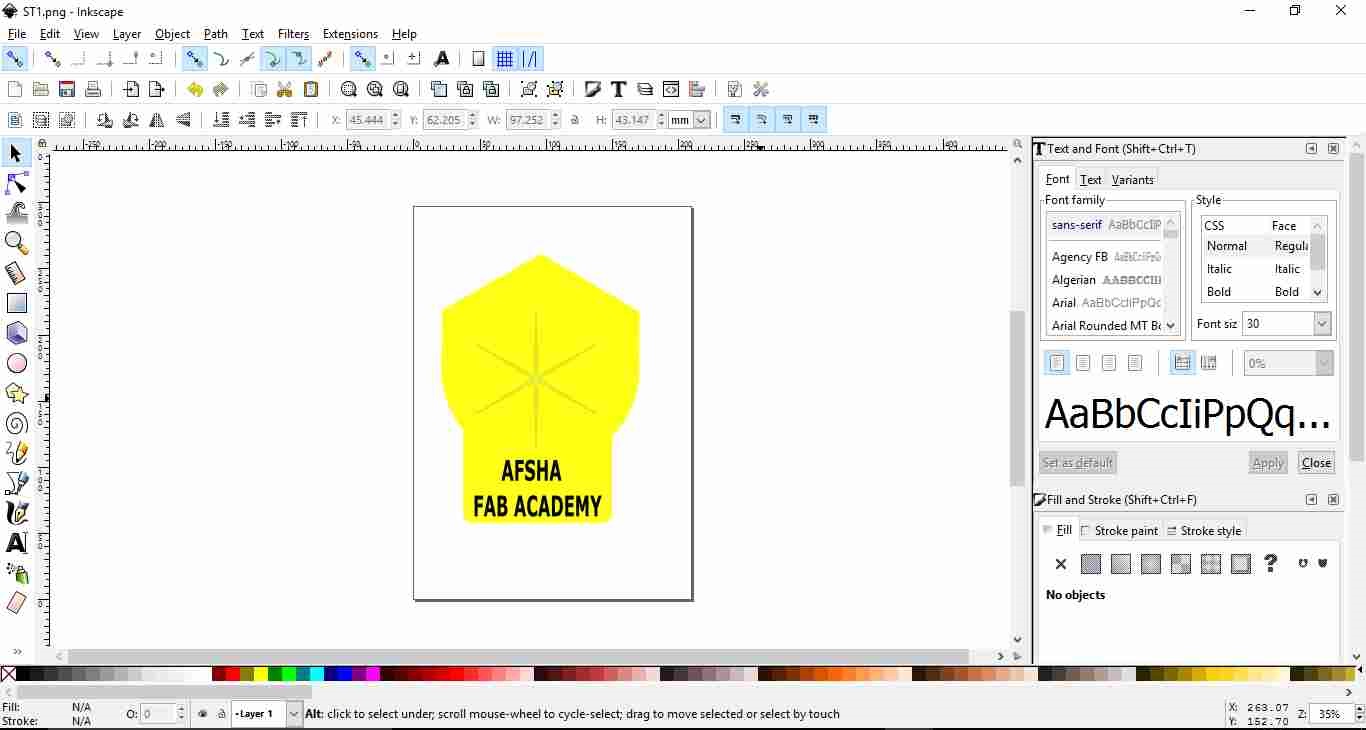This screenshot has height=730, width=1366.
Task: Adjust the opacity O: stepper
Action: pyautogui.click(x=181, y=714)
